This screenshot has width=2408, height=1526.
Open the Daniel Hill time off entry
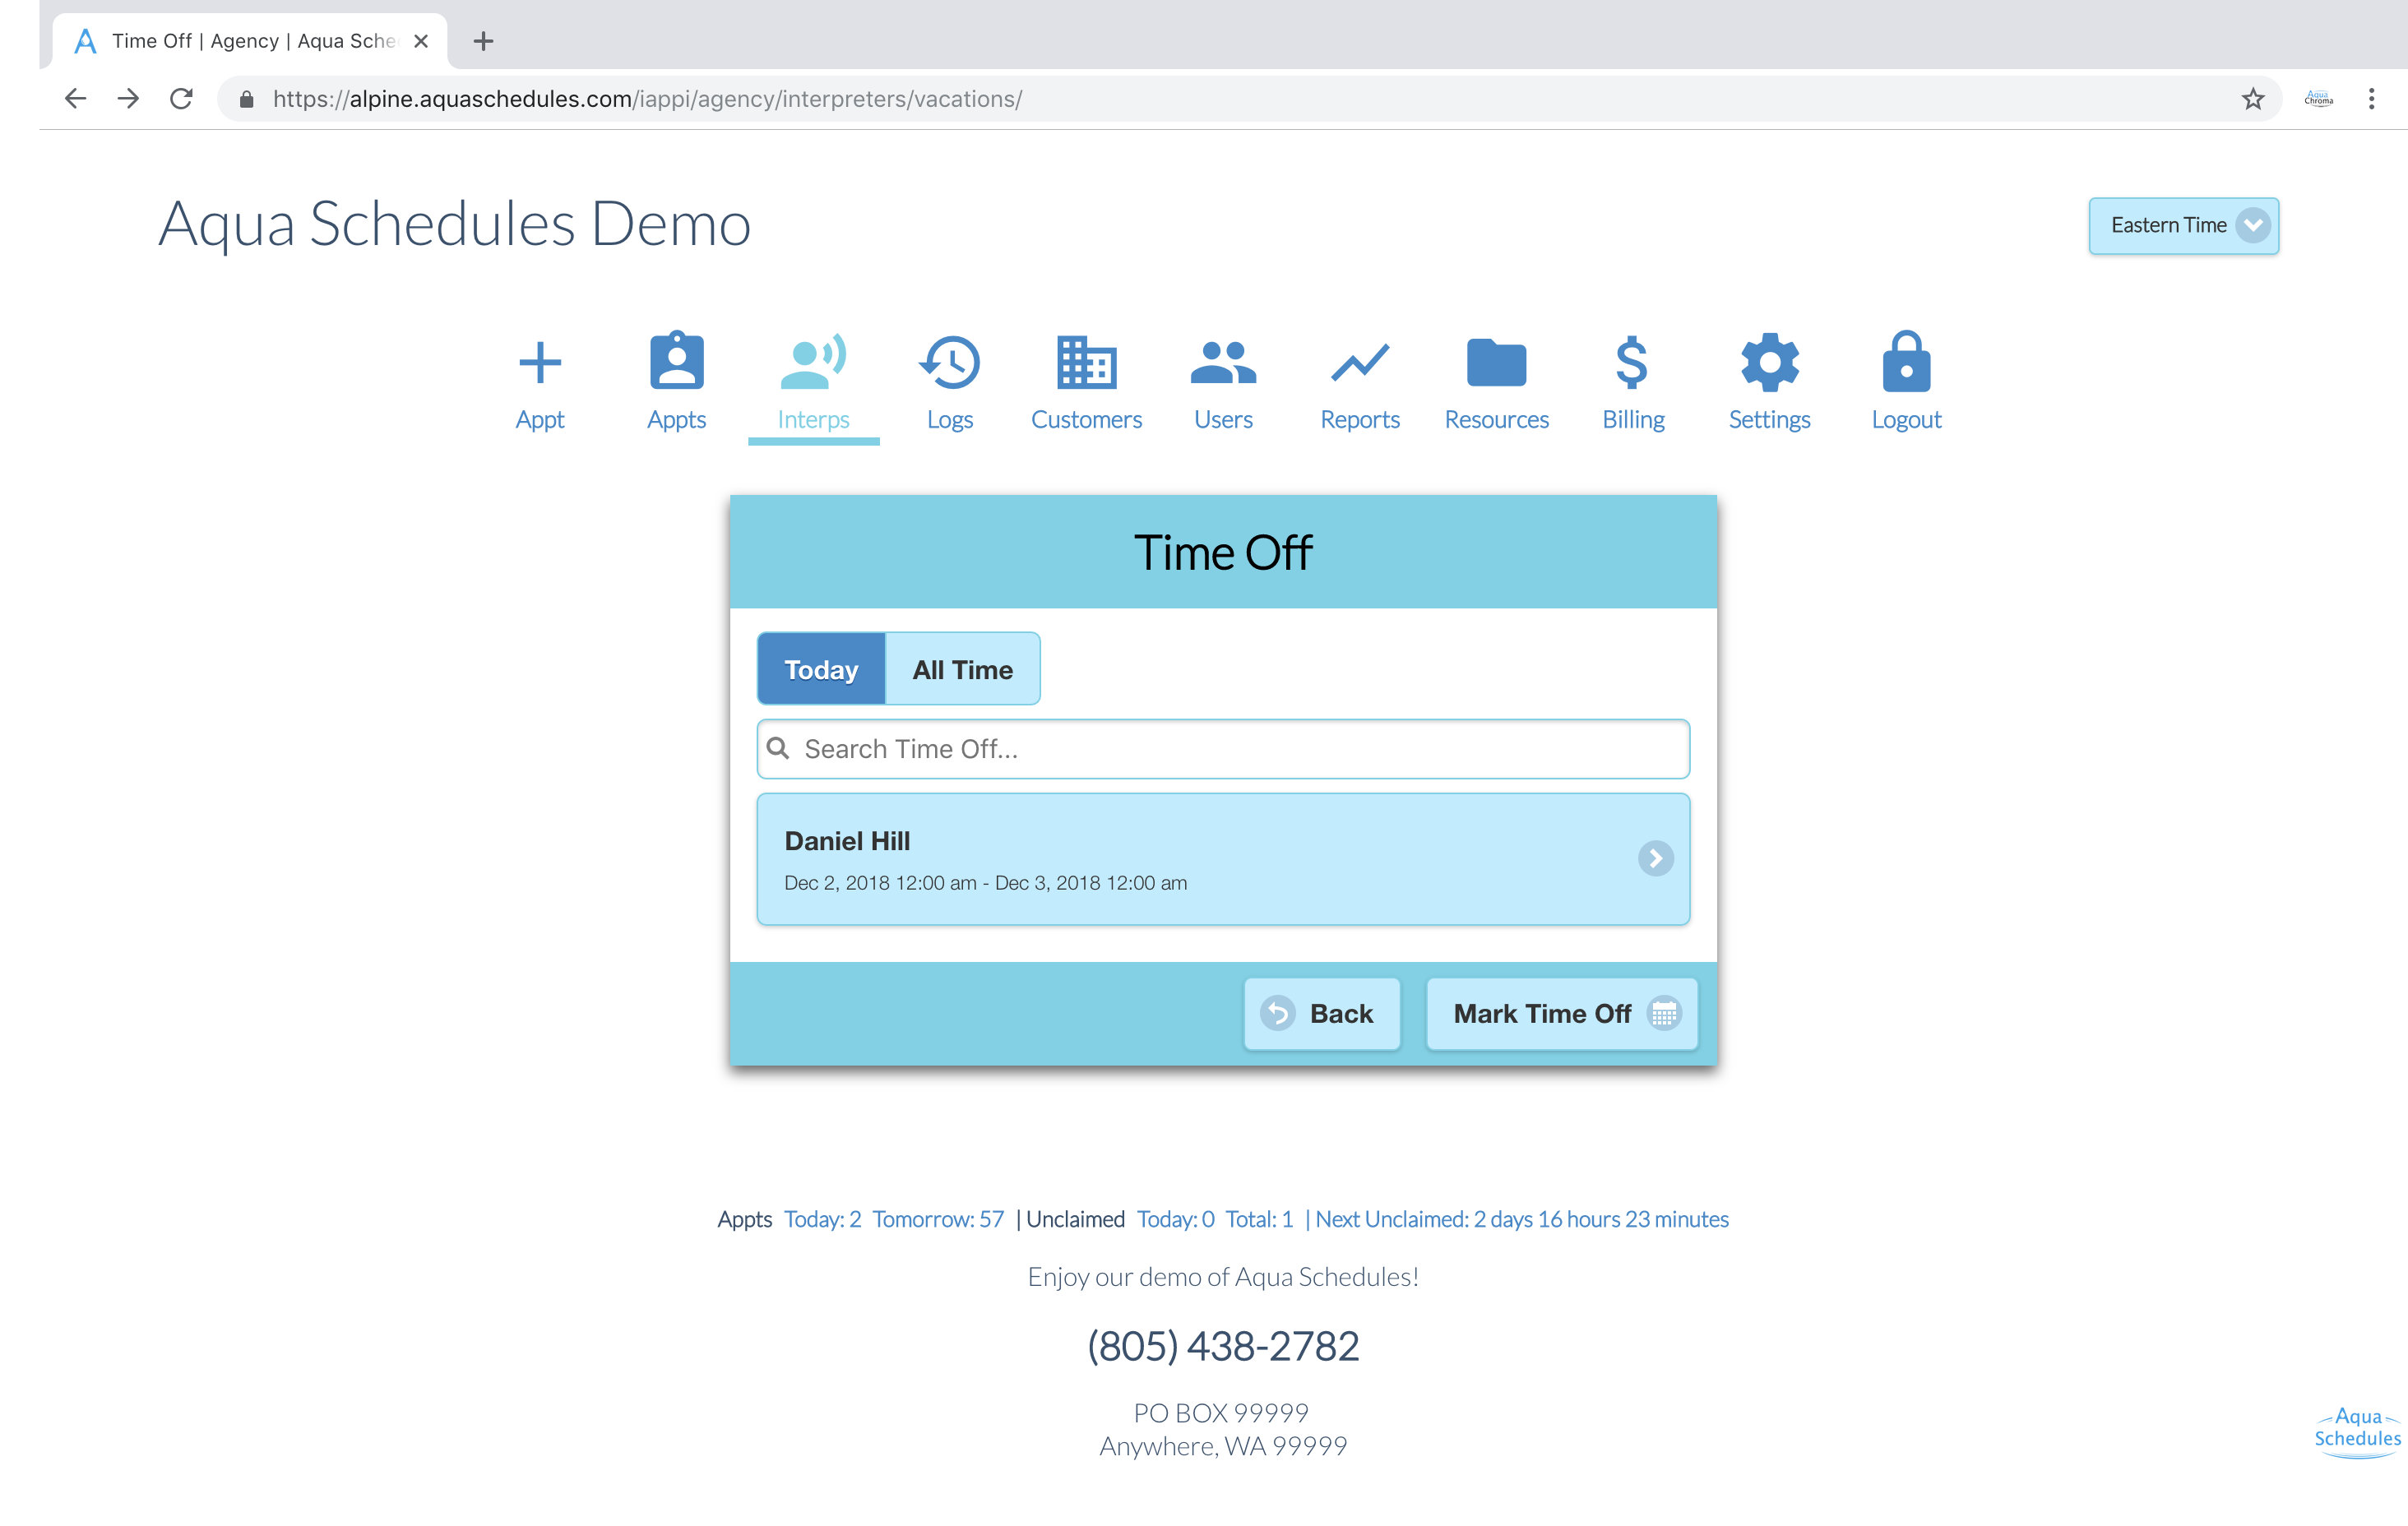point(1223,858)
